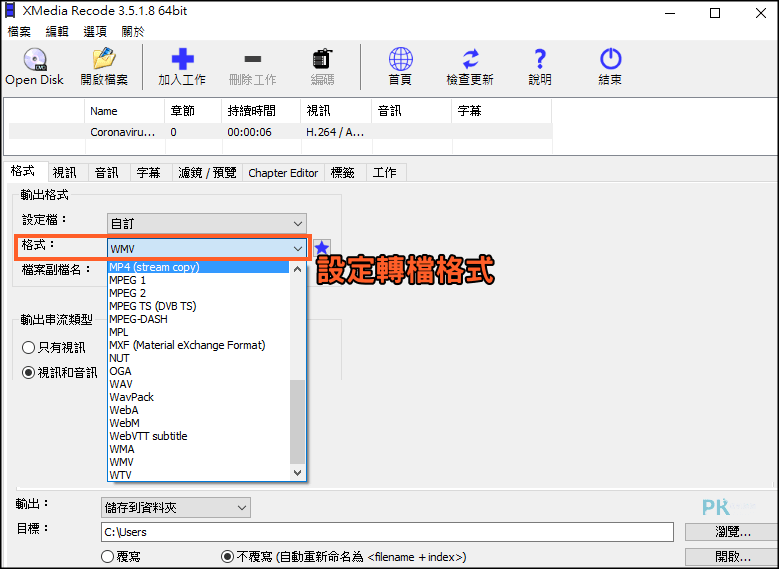
Task: Select the Coronaviru... file row
Action: point(281,132)
